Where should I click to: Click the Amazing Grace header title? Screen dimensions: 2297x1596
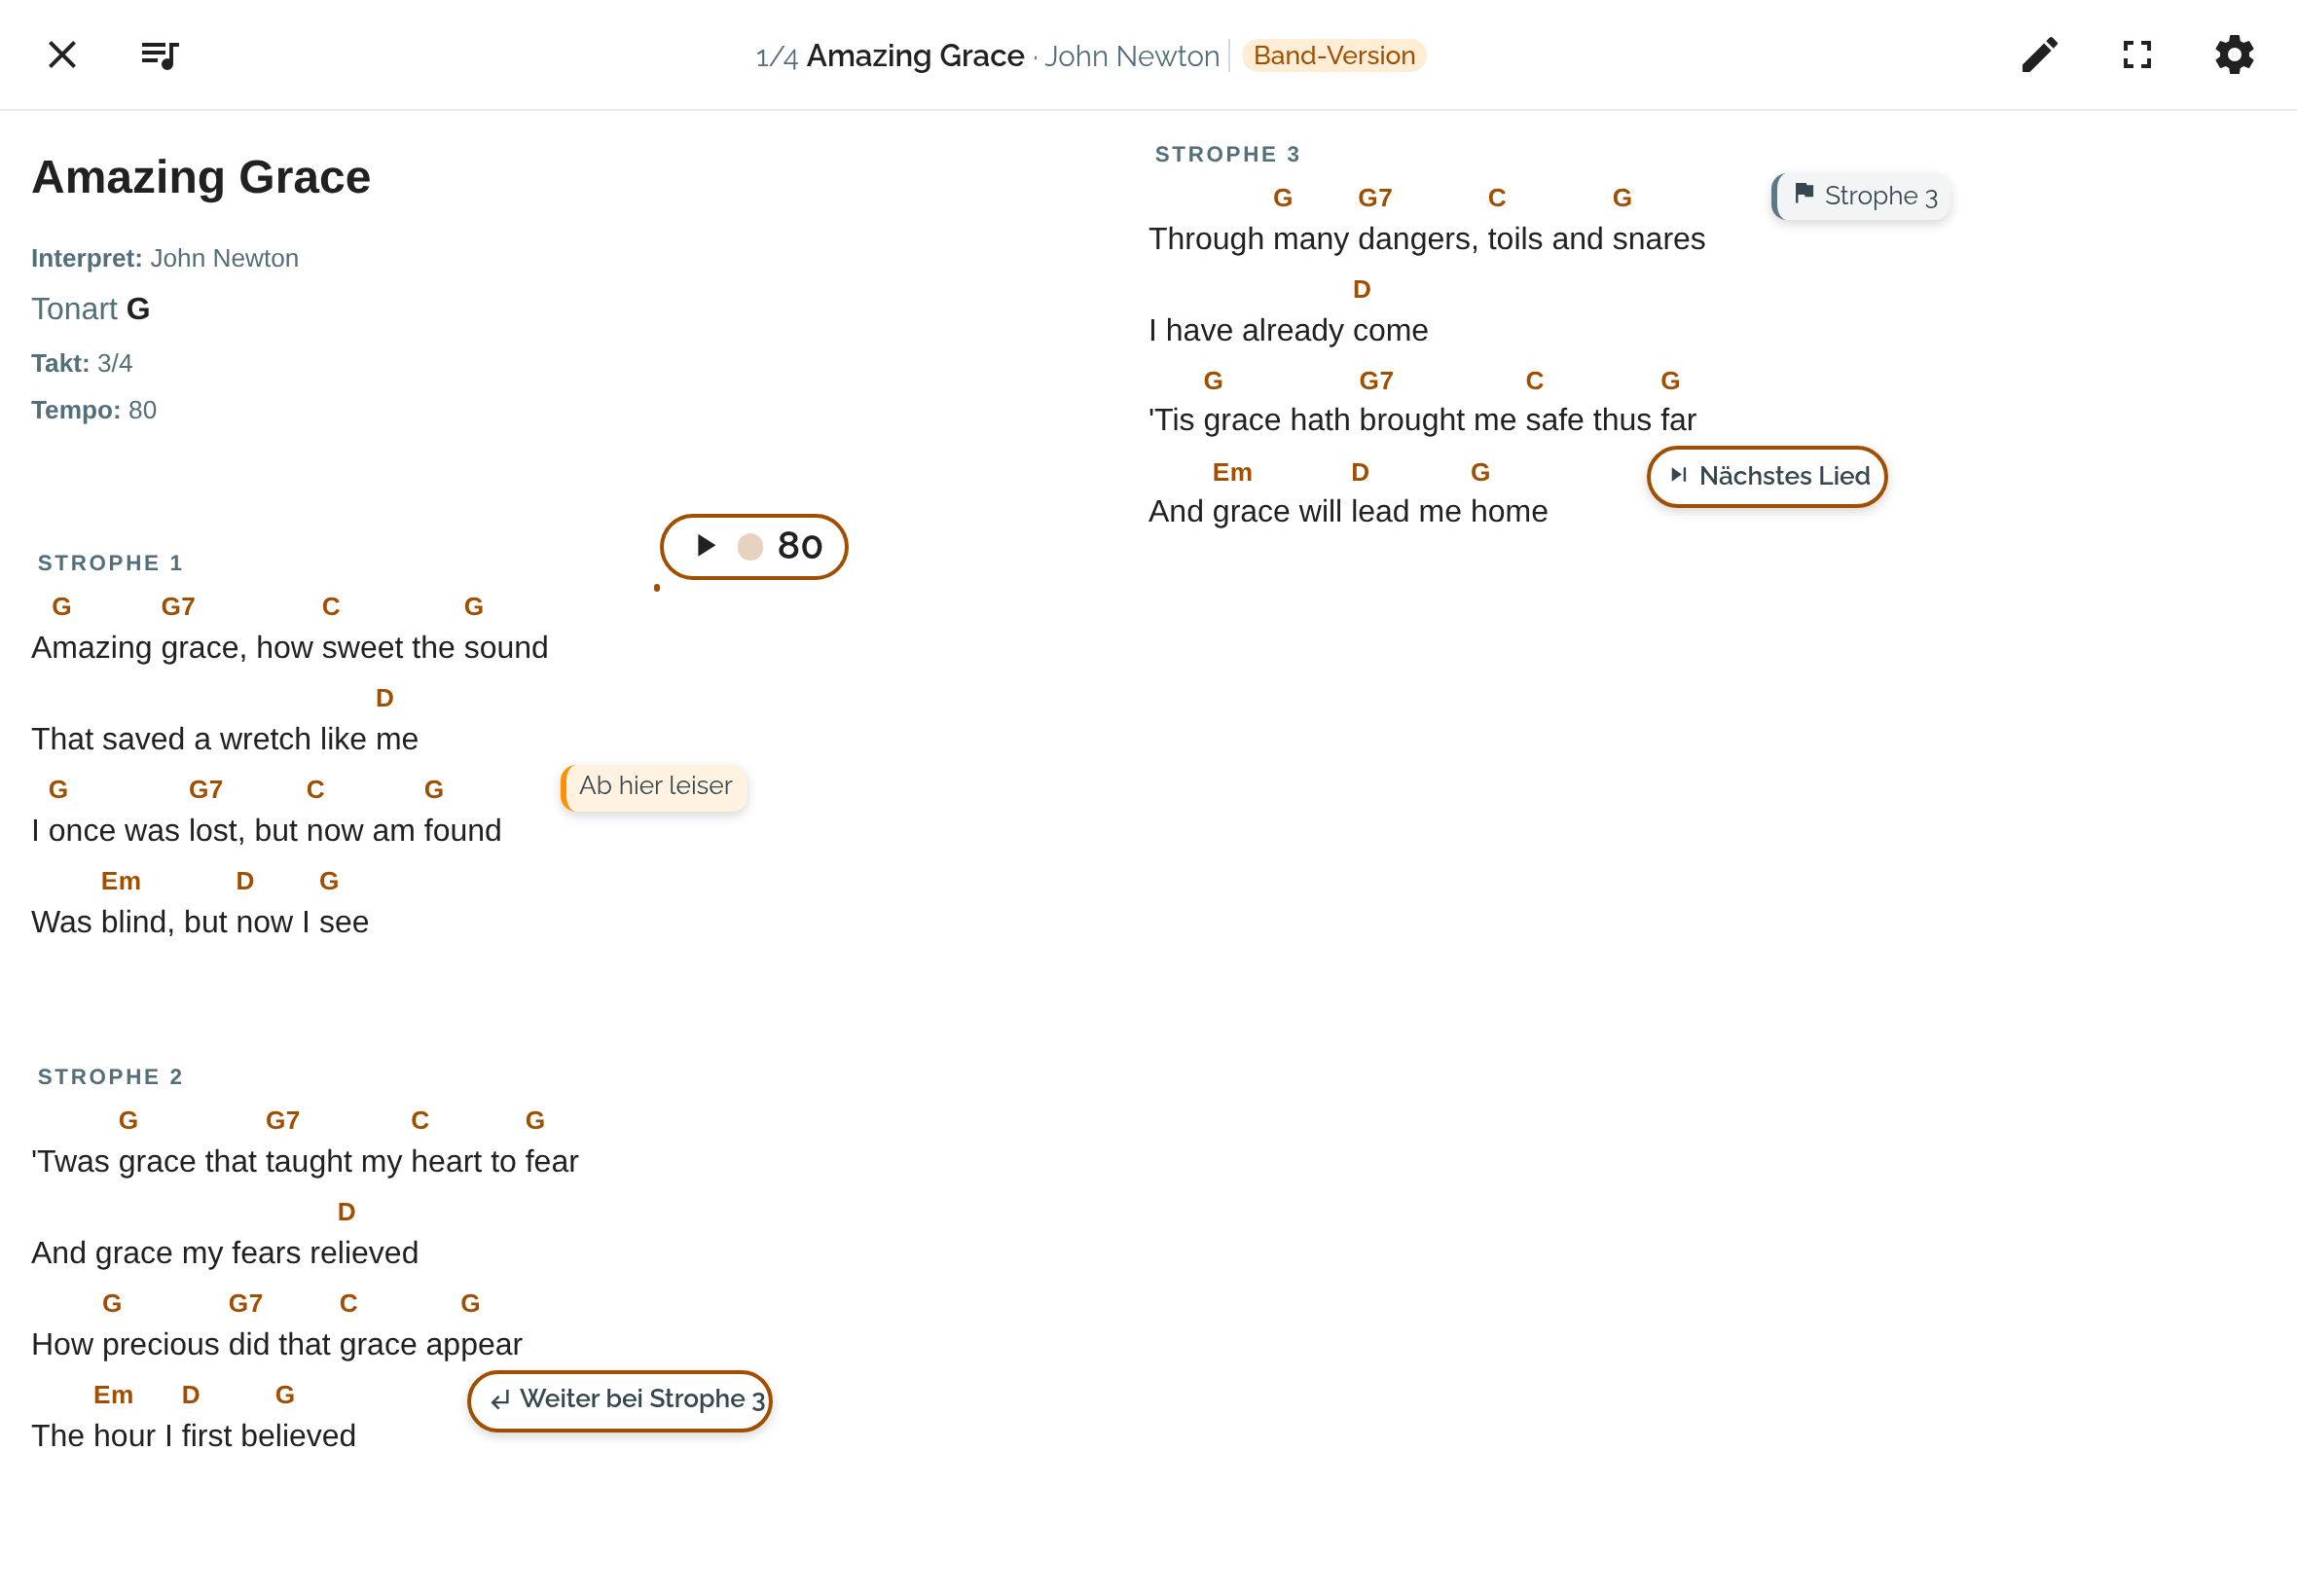[915, 55]
